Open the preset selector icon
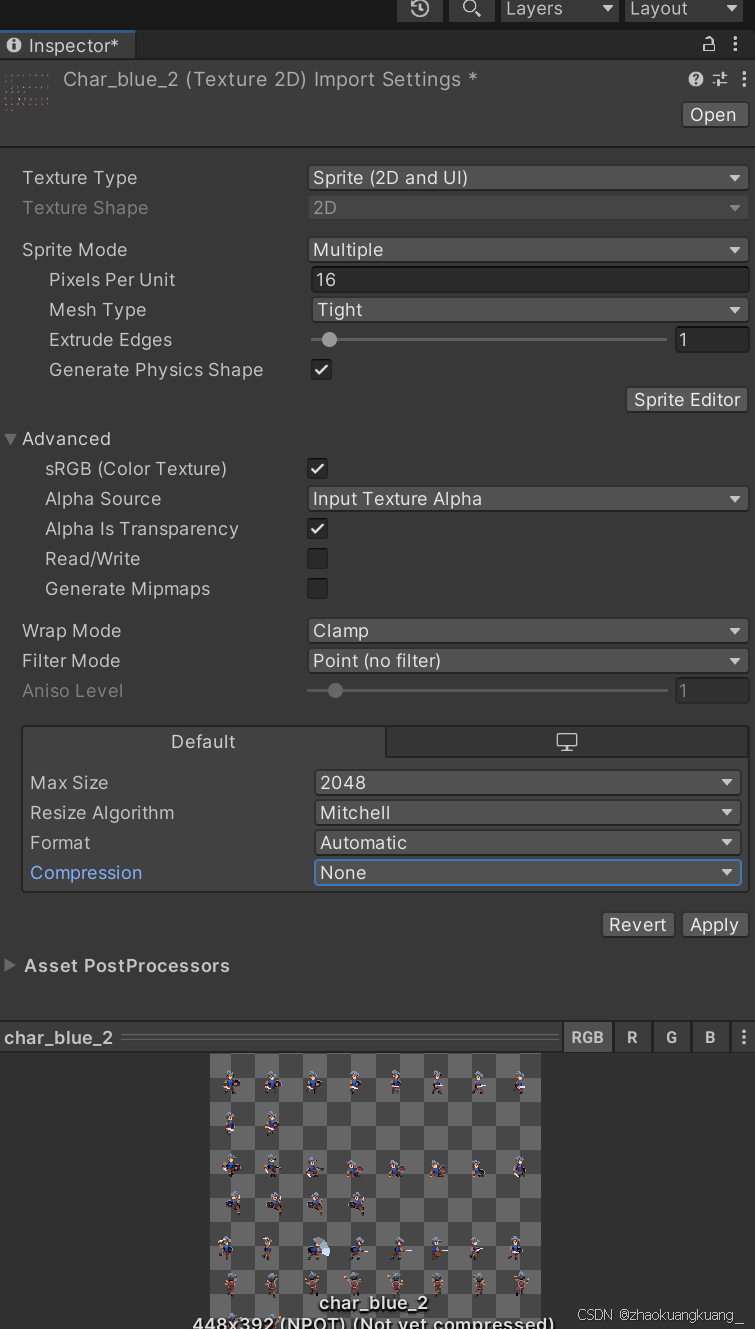 (x=720, y=79)
